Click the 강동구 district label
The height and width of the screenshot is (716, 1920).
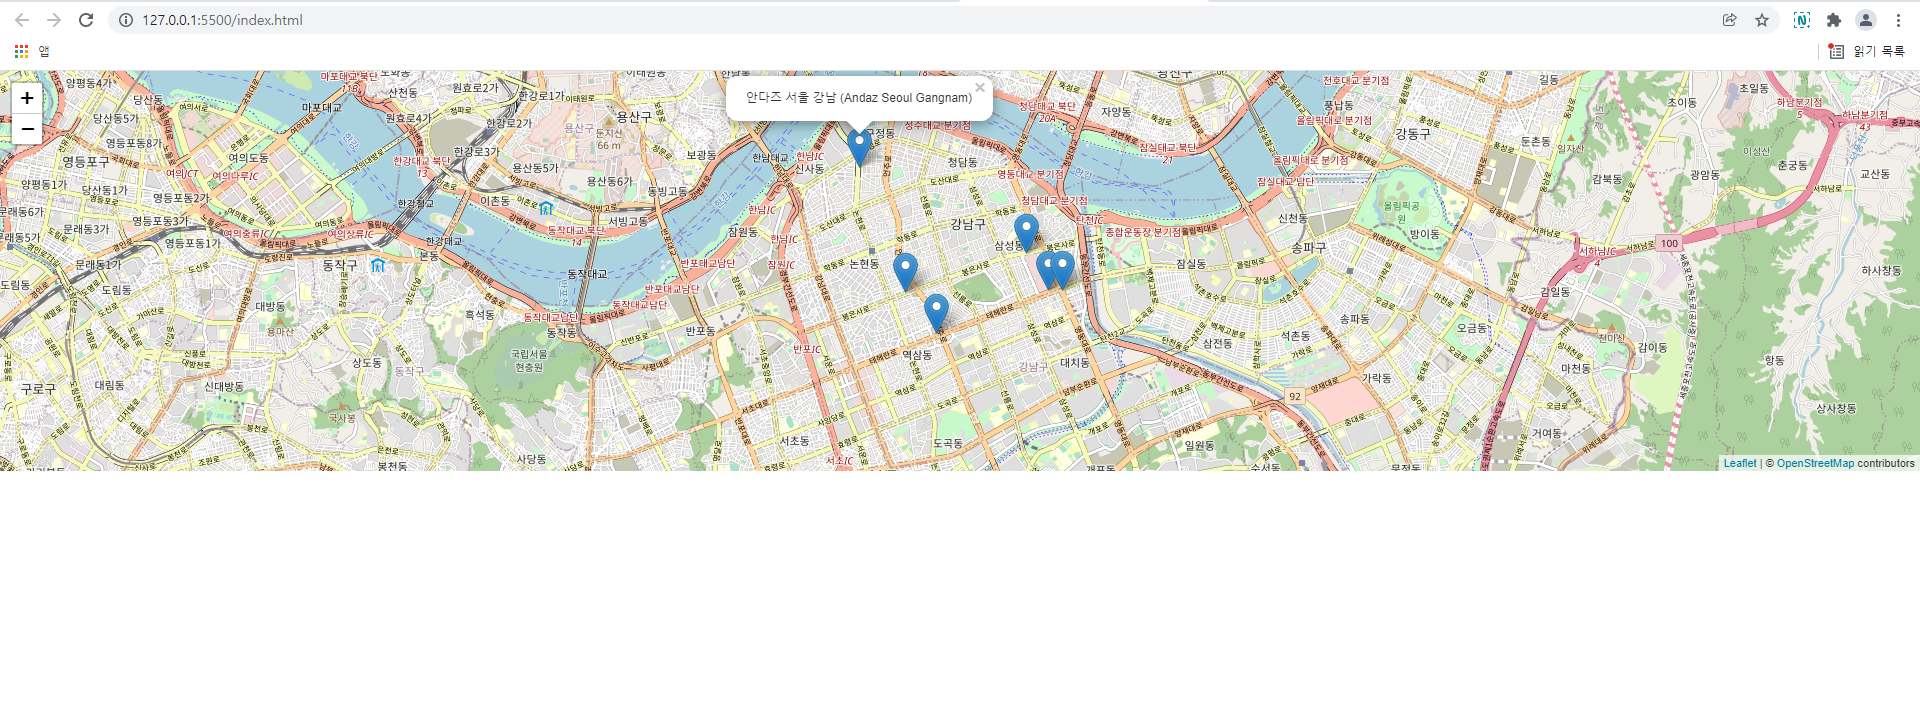pyautogui.click(x=1413, y=133)
